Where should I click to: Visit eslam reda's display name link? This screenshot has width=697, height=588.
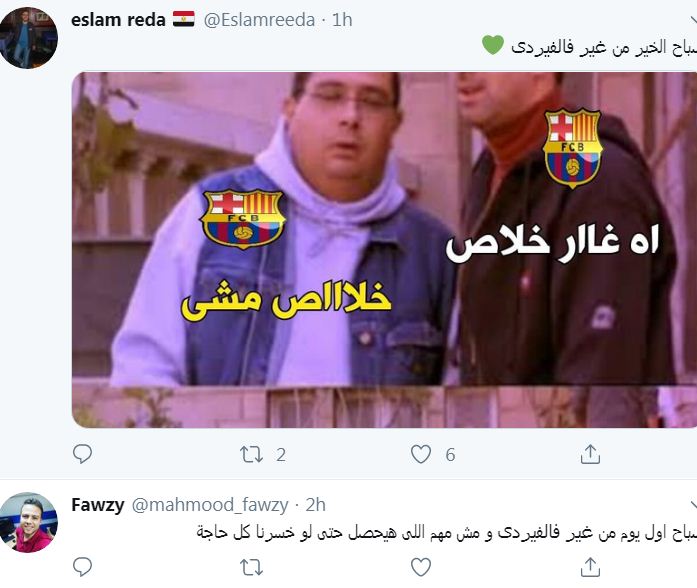pos(118,20)
